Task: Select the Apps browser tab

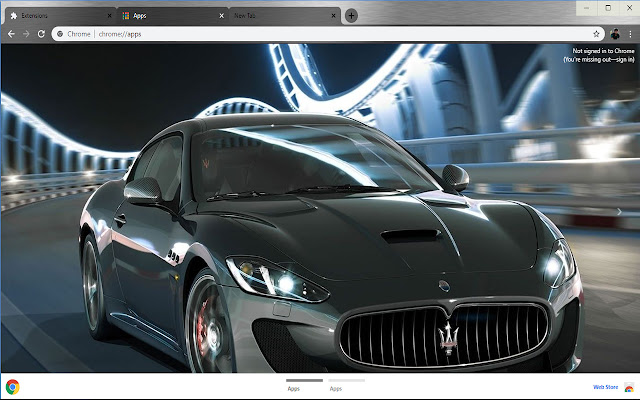Action: click(x=172, y=16)
